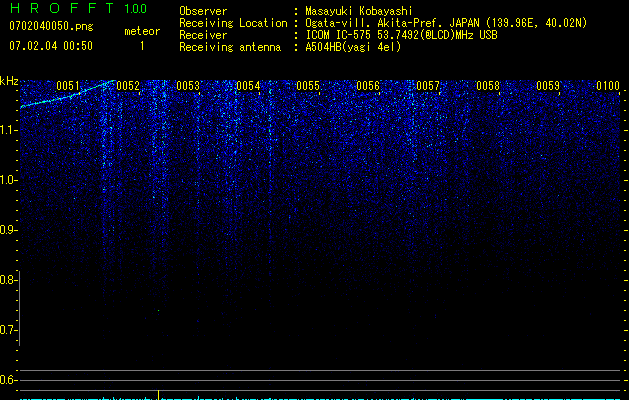The height and width of the screenshot is (400, 629).
Task: Click the 0.6 kHz axis tick label
Action: click(8, 380)
